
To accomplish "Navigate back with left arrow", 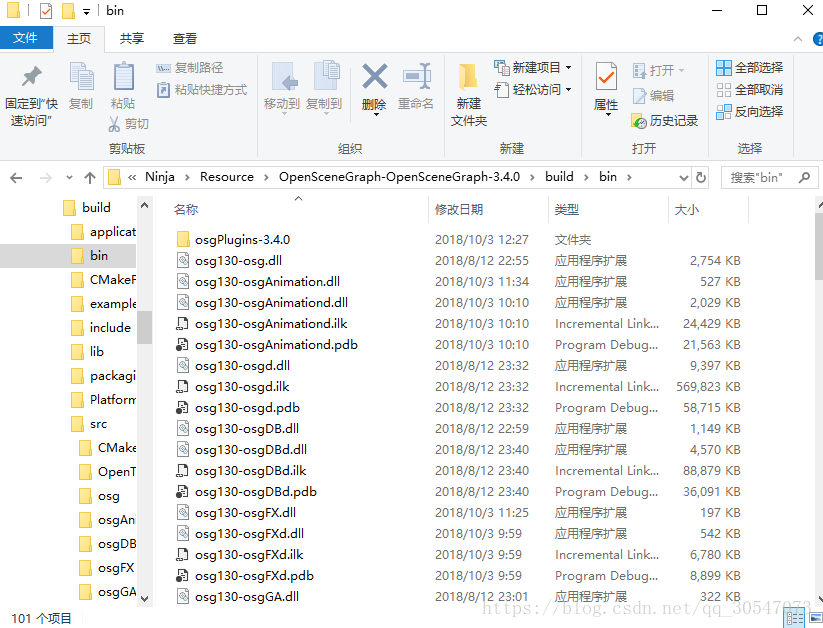I will pos(16,178).
